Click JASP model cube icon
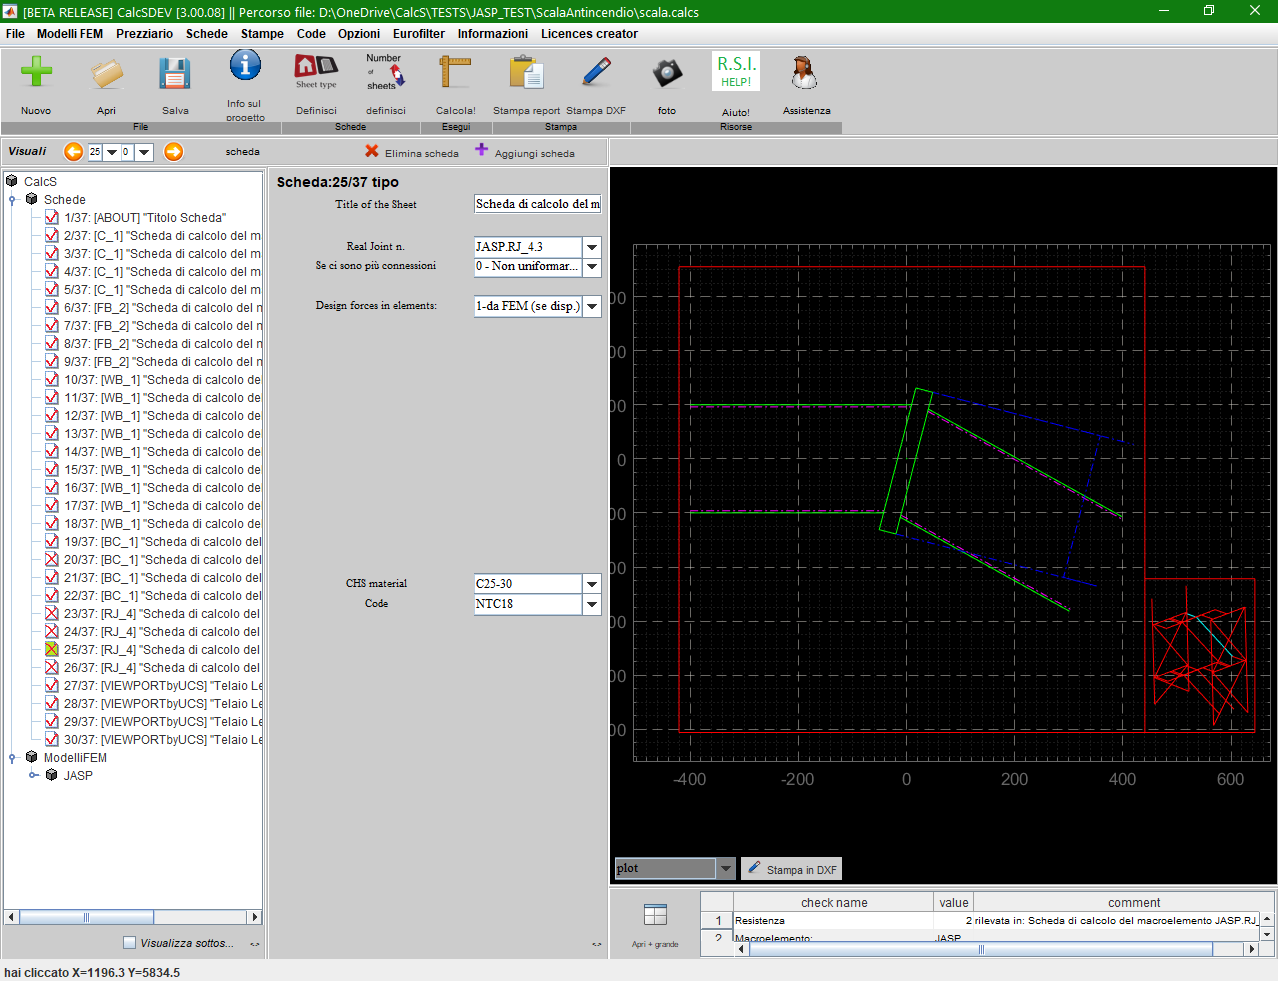The width and height of the screenshot is (1278, 981). click(x=52, y=775)
